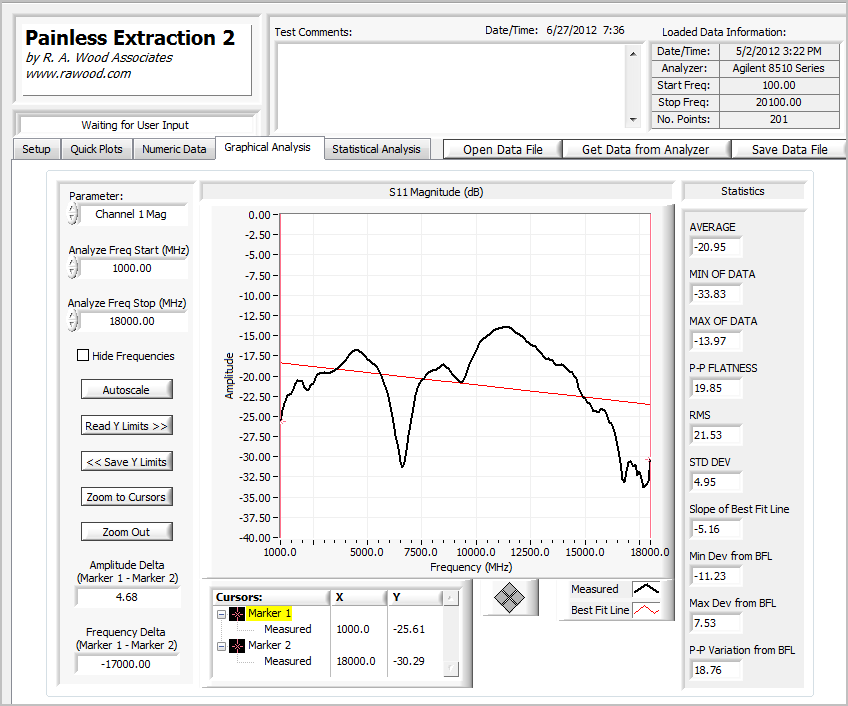This screenshot has width=848, height=706.
Task: Click the MAX OF DATA value -13.97
Action: click(716, 341)
